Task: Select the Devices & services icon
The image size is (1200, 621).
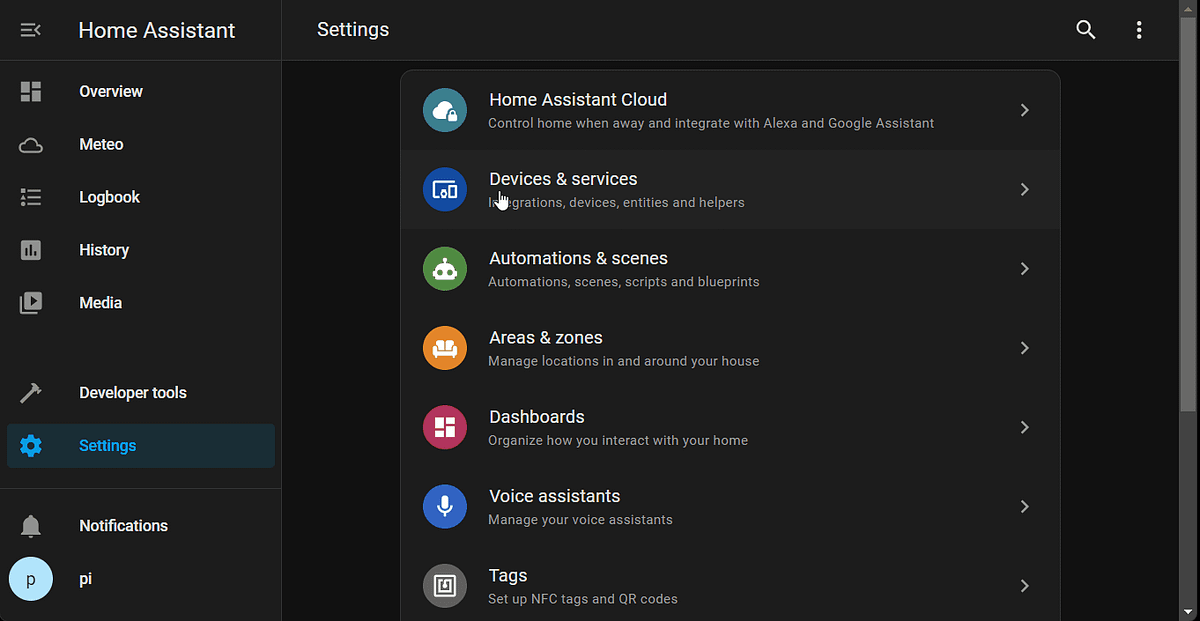Action: 445,189
